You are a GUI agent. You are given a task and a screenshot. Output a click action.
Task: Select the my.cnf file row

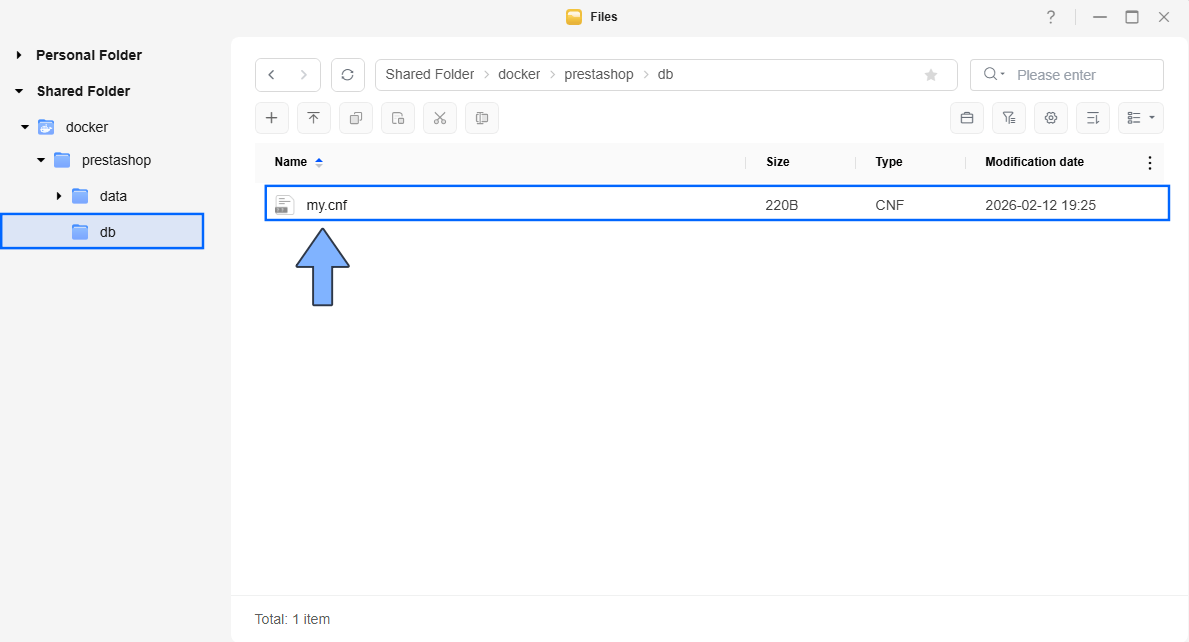pyautogui.click(x=716, y=205)
